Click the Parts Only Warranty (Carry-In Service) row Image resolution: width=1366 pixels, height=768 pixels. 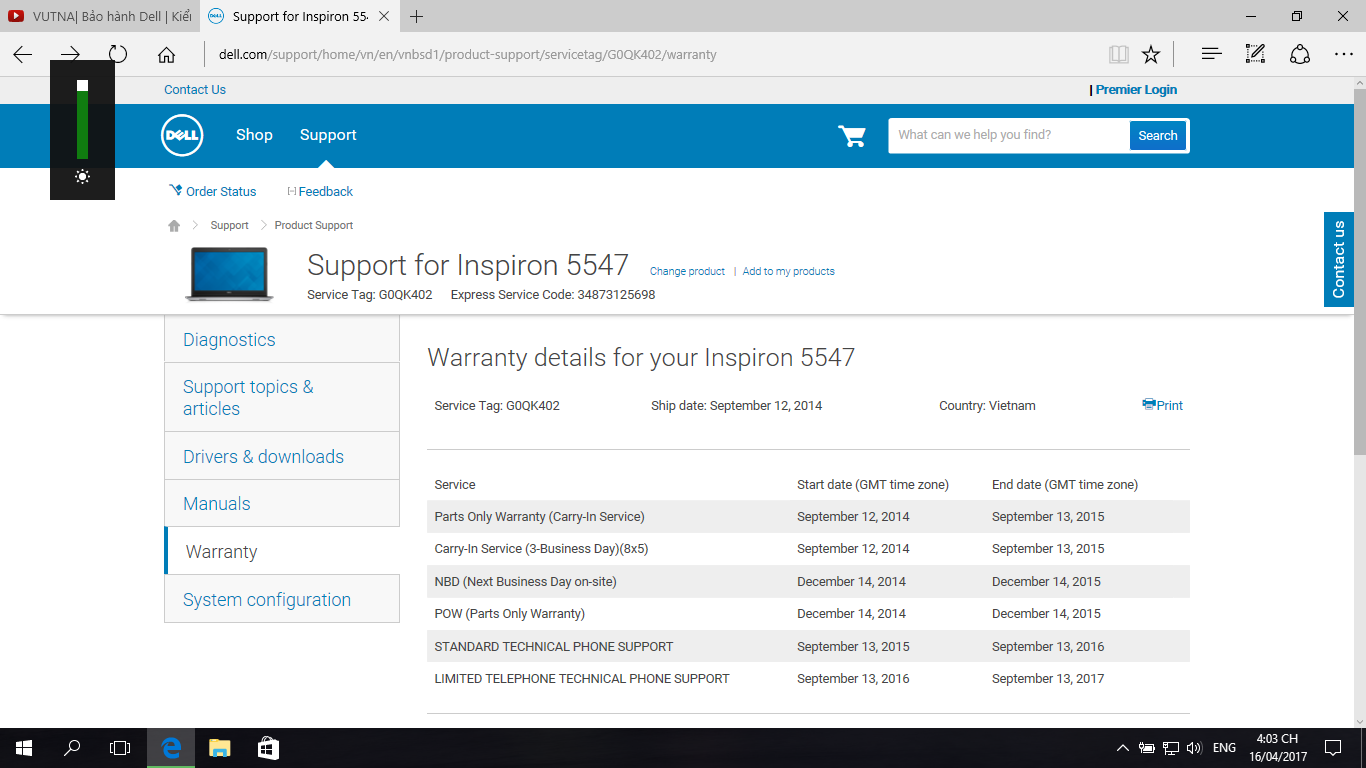808,517
